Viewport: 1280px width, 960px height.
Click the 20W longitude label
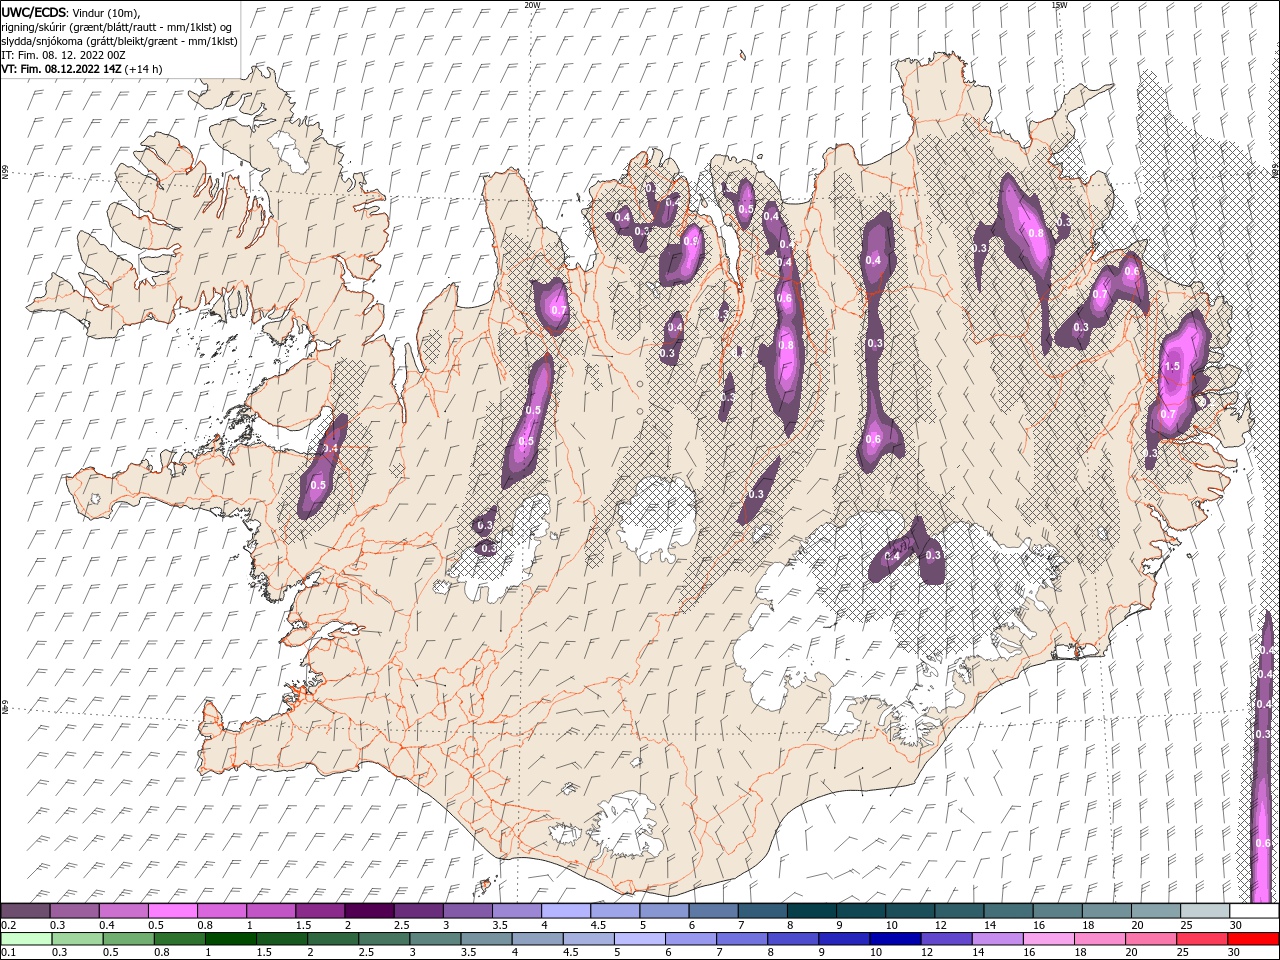click(532, 5)
